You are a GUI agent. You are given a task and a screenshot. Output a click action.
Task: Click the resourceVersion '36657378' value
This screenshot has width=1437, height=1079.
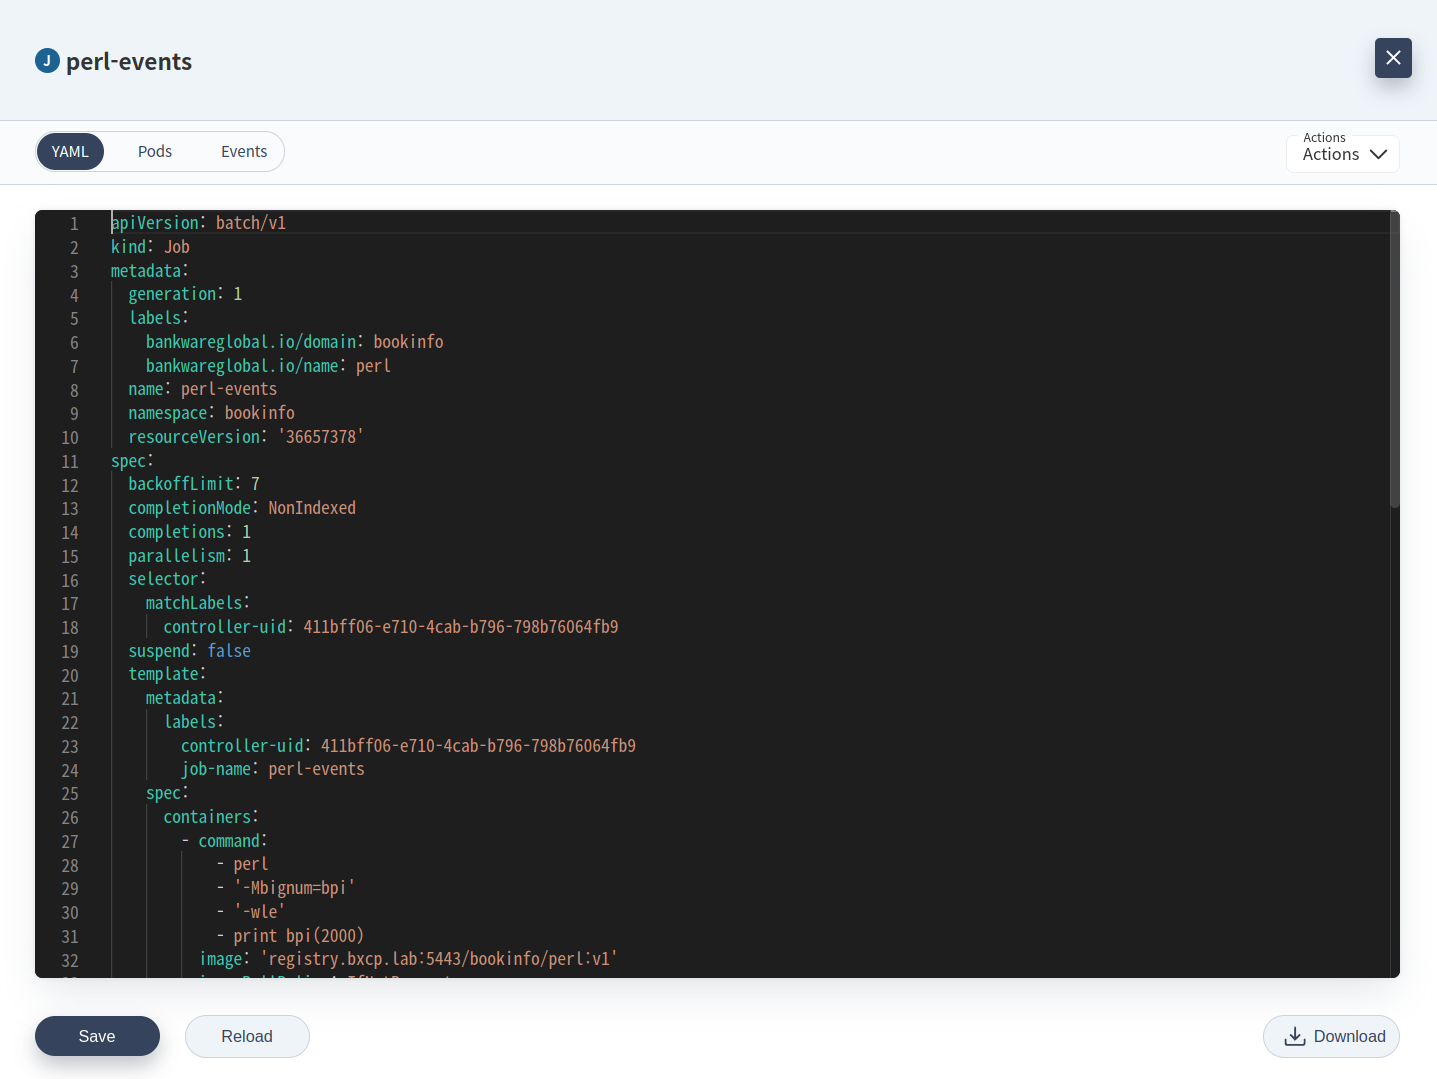(320, 437)
